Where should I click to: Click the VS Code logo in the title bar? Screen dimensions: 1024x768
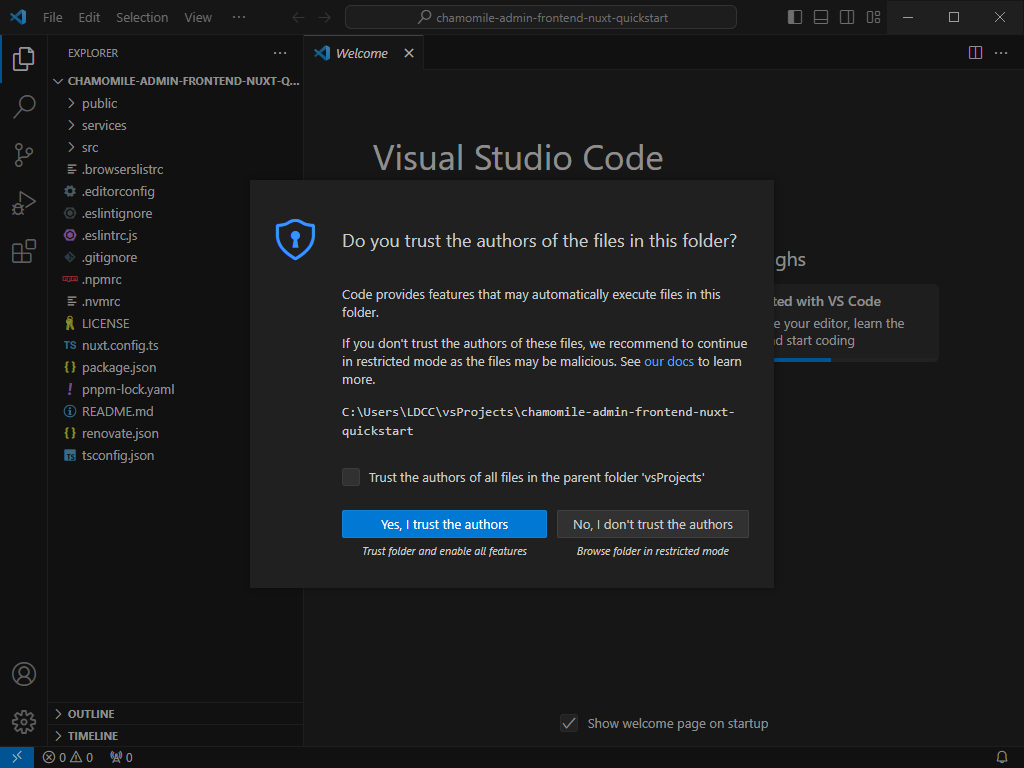[x=18, y=17]
